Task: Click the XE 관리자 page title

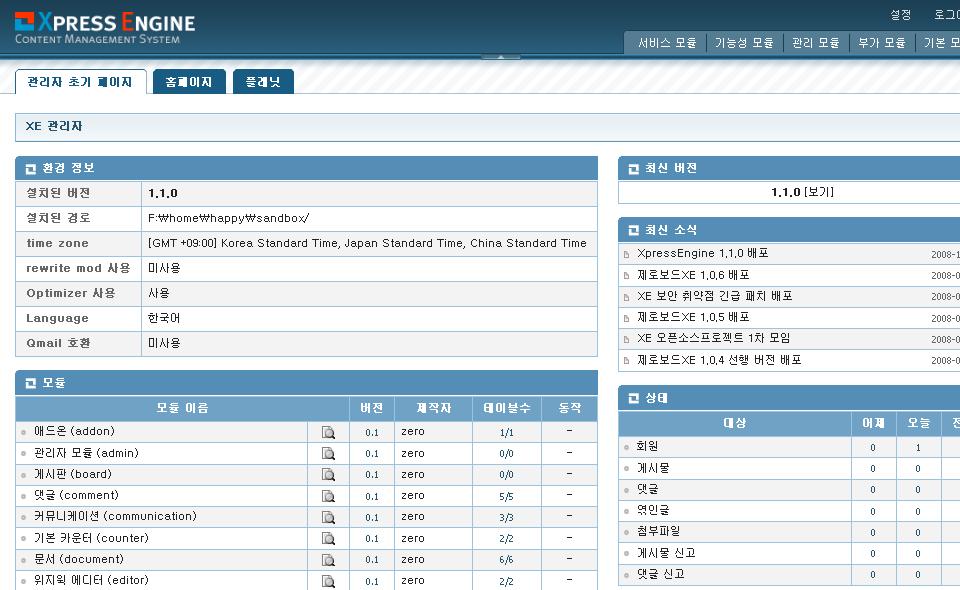Action: (x=54, y=126)
